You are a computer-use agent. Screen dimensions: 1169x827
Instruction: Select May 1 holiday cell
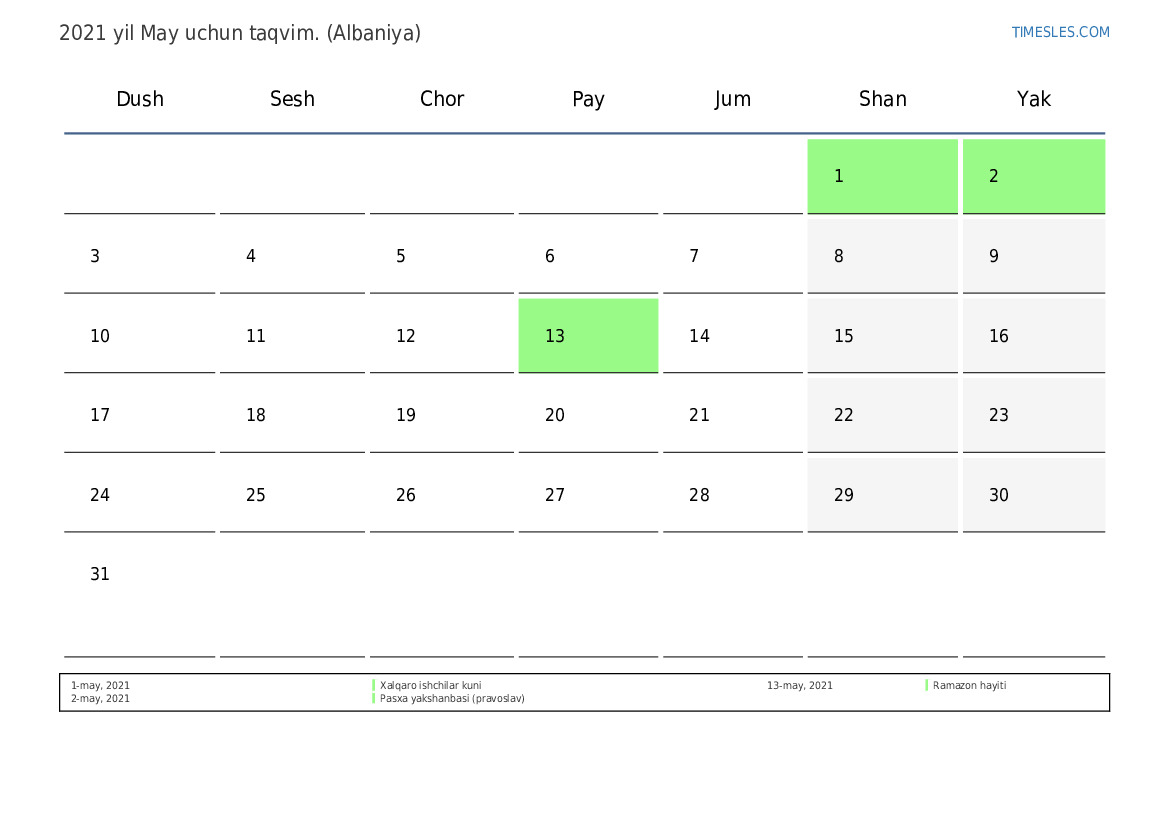point(882,176)
